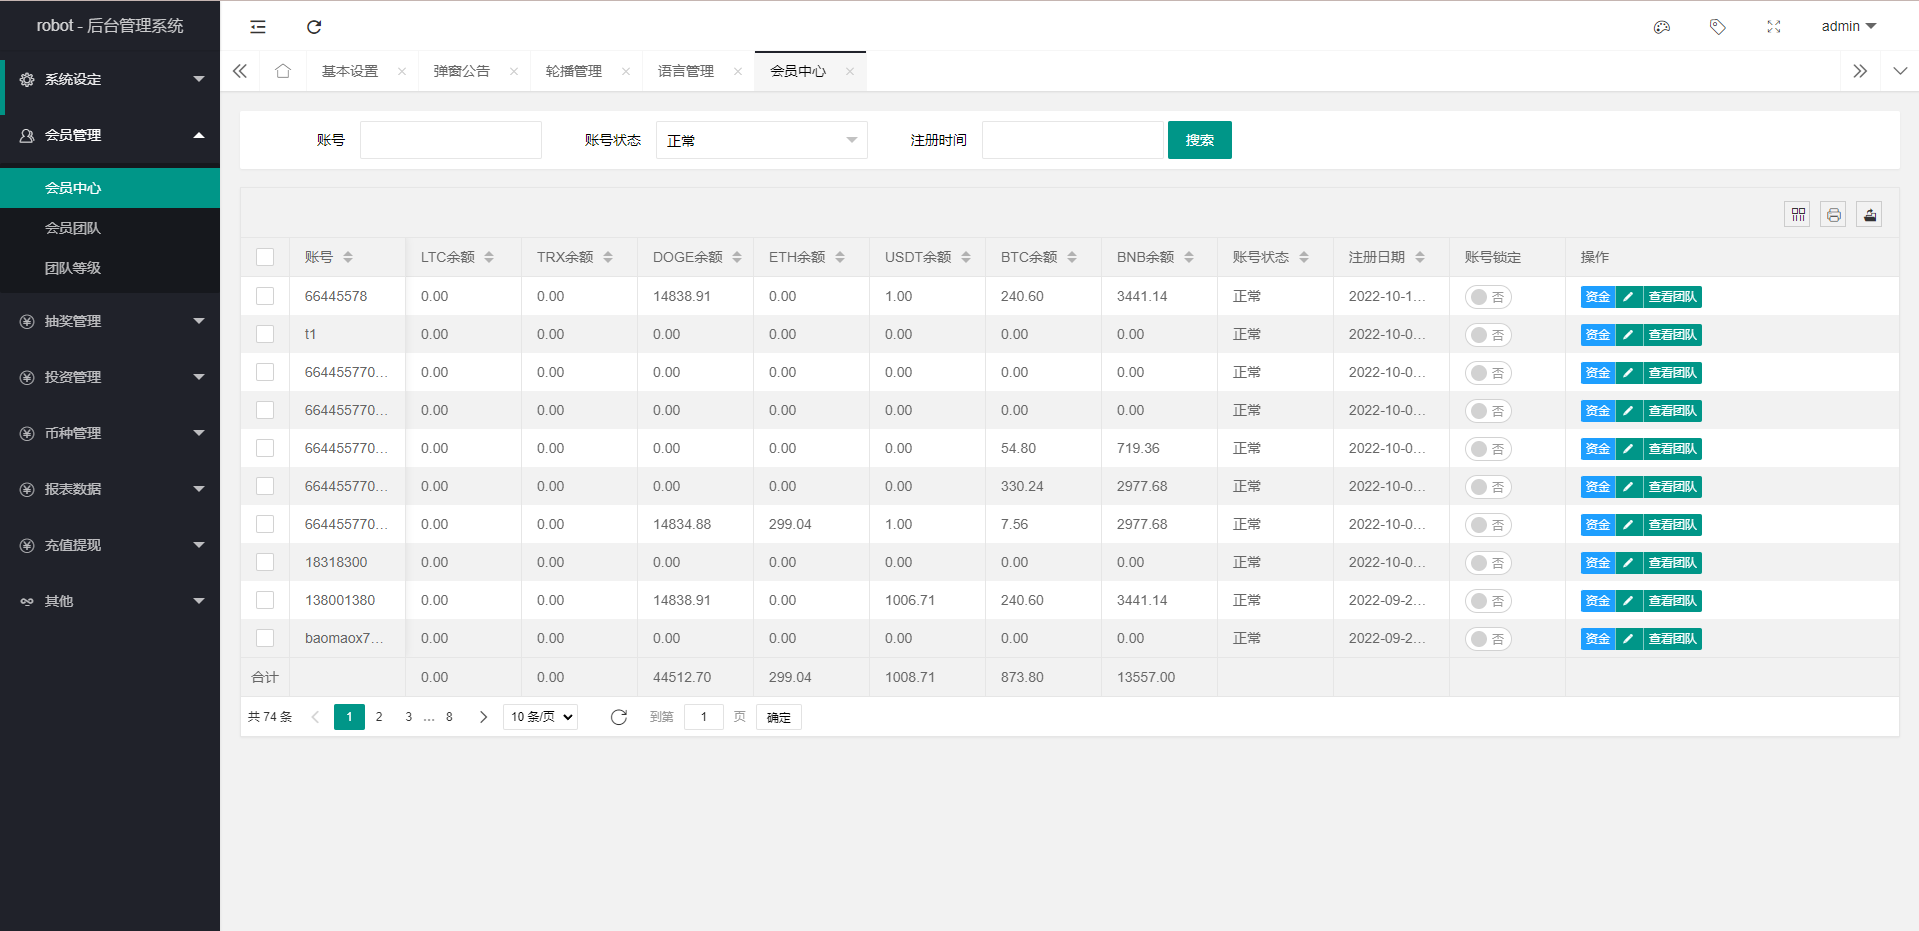
Task: Go to page 3 in pagination
Action: (x=408, y=717)
